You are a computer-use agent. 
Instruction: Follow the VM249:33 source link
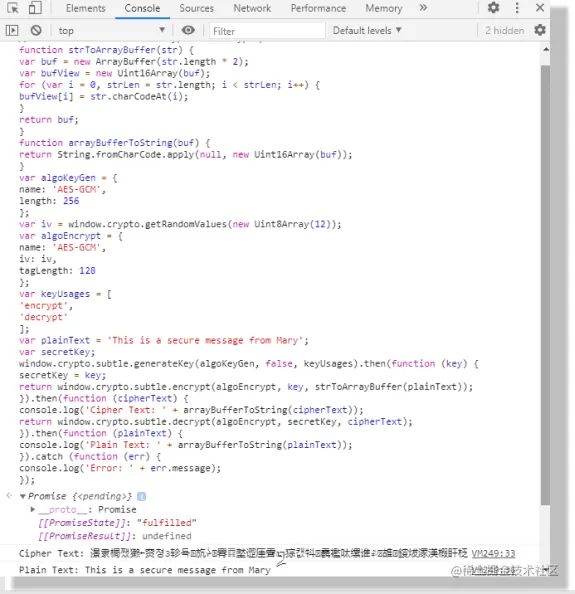coord(493,554)
